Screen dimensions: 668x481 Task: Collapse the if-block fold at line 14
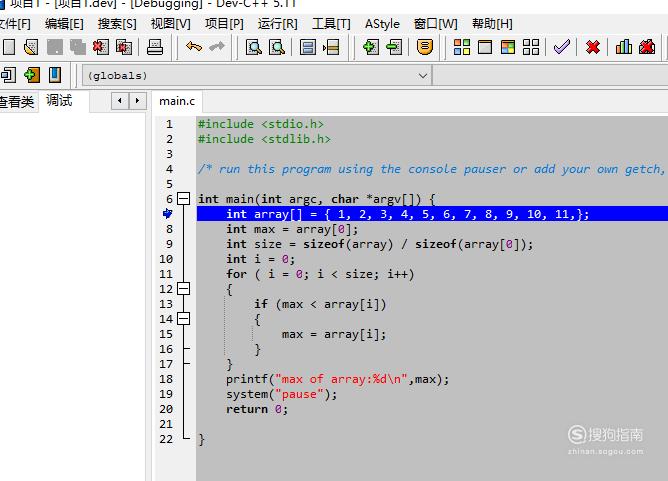point(183,319)
